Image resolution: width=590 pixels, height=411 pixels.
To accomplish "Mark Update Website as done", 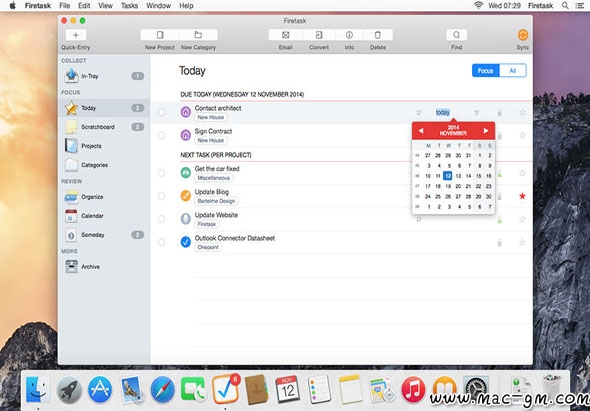I will pos(161,219).
